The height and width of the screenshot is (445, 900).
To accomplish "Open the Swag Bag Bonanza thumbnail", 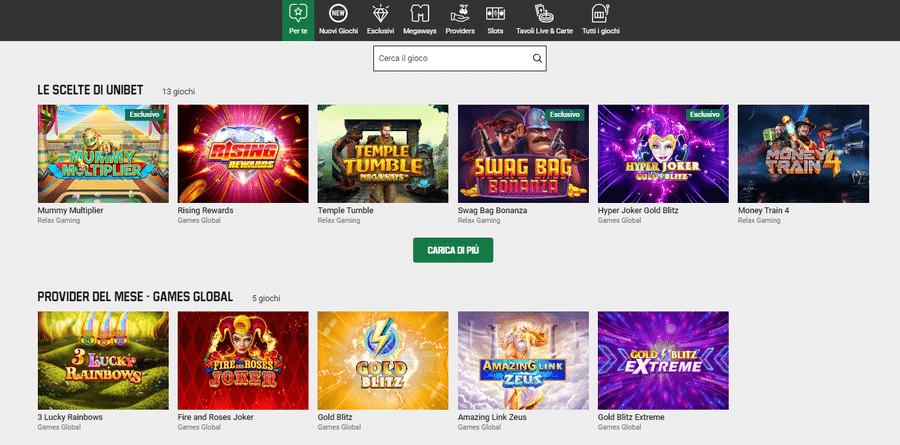I will 523,154.
